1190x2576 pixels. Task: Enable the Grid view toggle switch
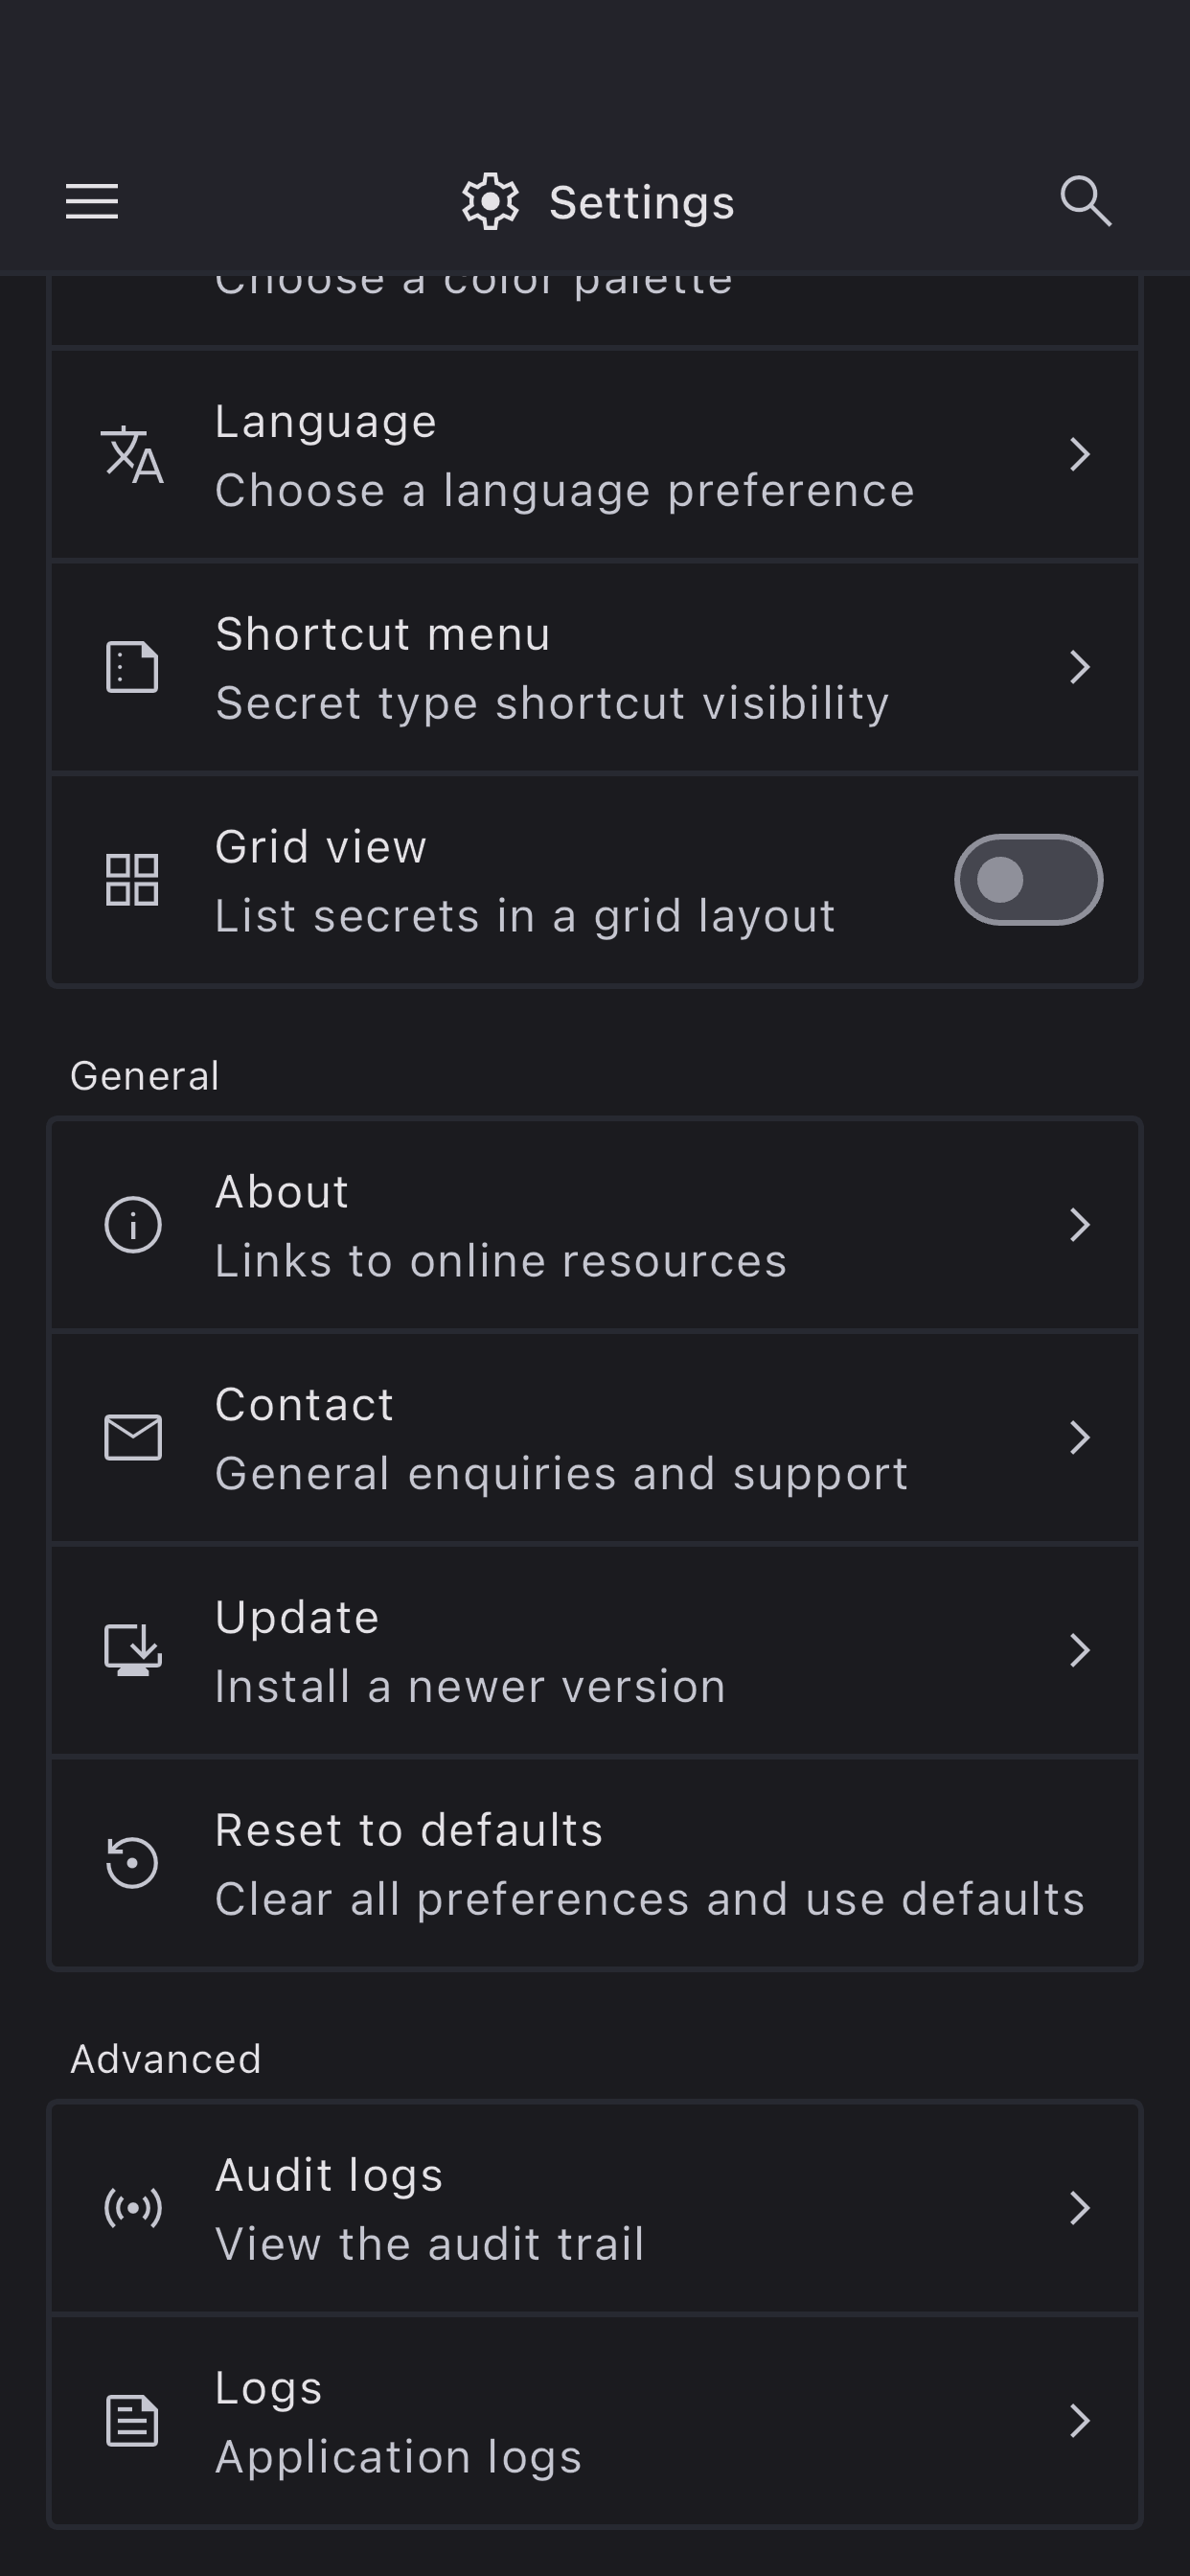tap(1028, 880)
